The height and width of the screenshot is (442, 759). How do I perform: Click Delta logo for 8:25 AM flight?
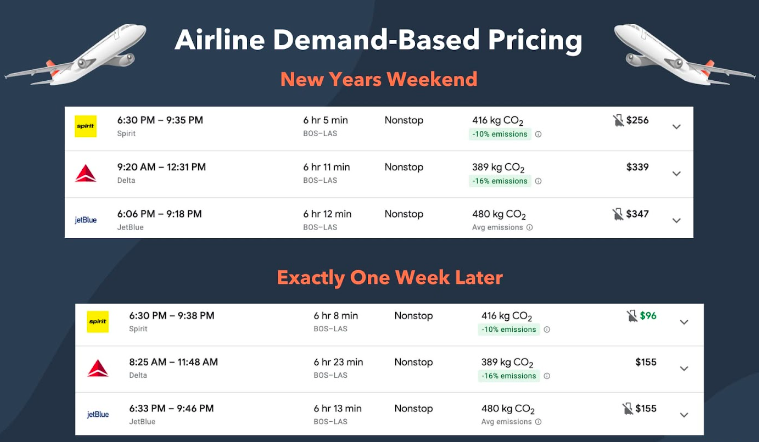(x=98, y=368)
